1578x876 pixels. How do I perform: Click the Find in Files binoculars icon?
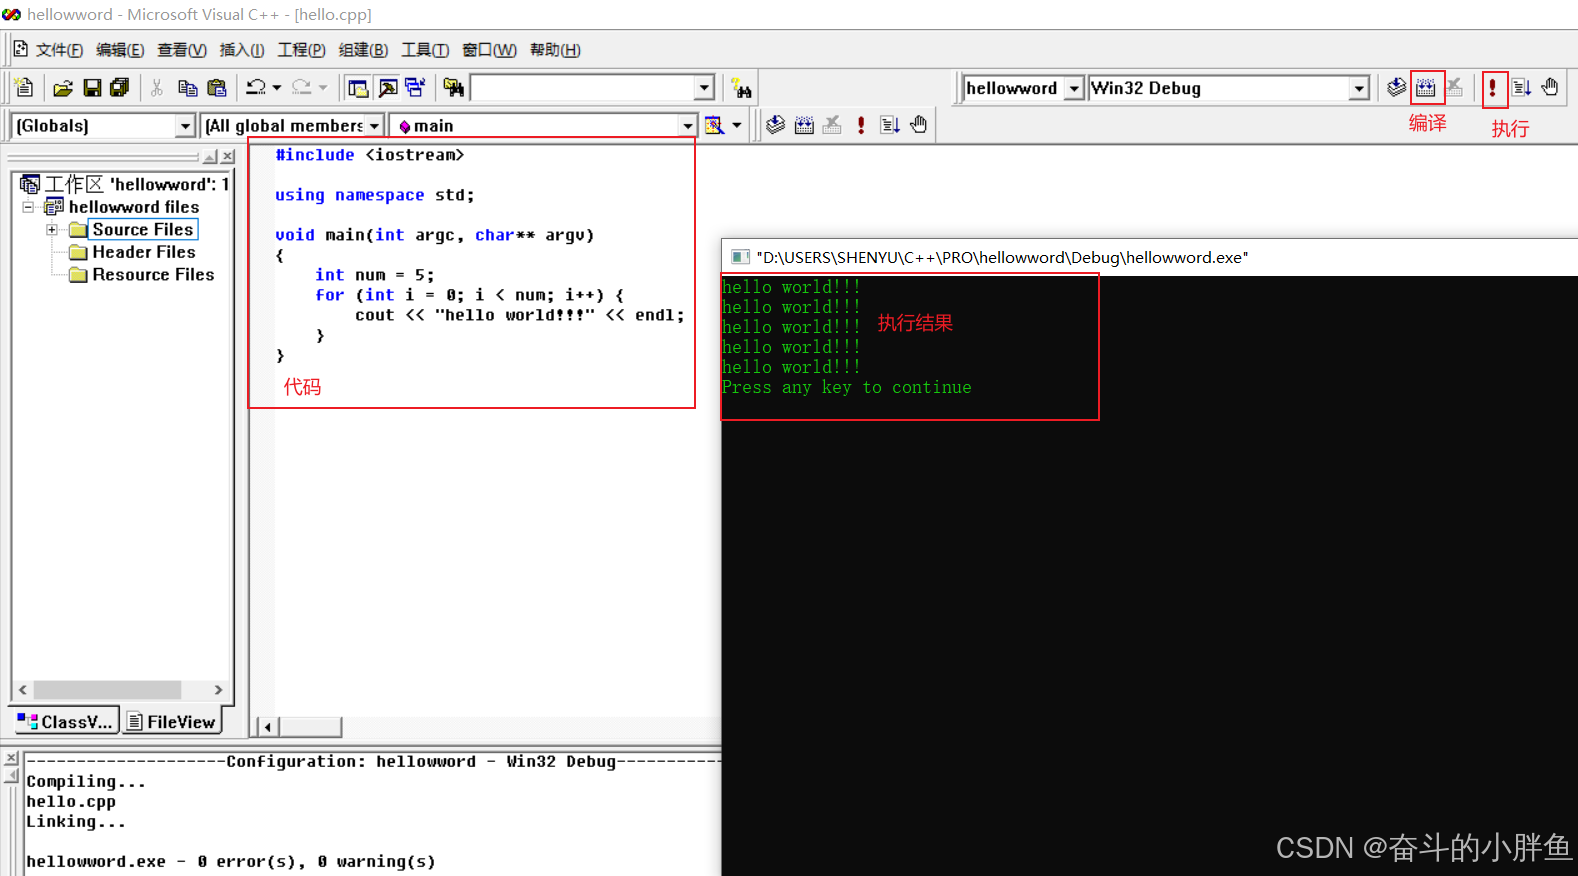(x=453, y=88)
